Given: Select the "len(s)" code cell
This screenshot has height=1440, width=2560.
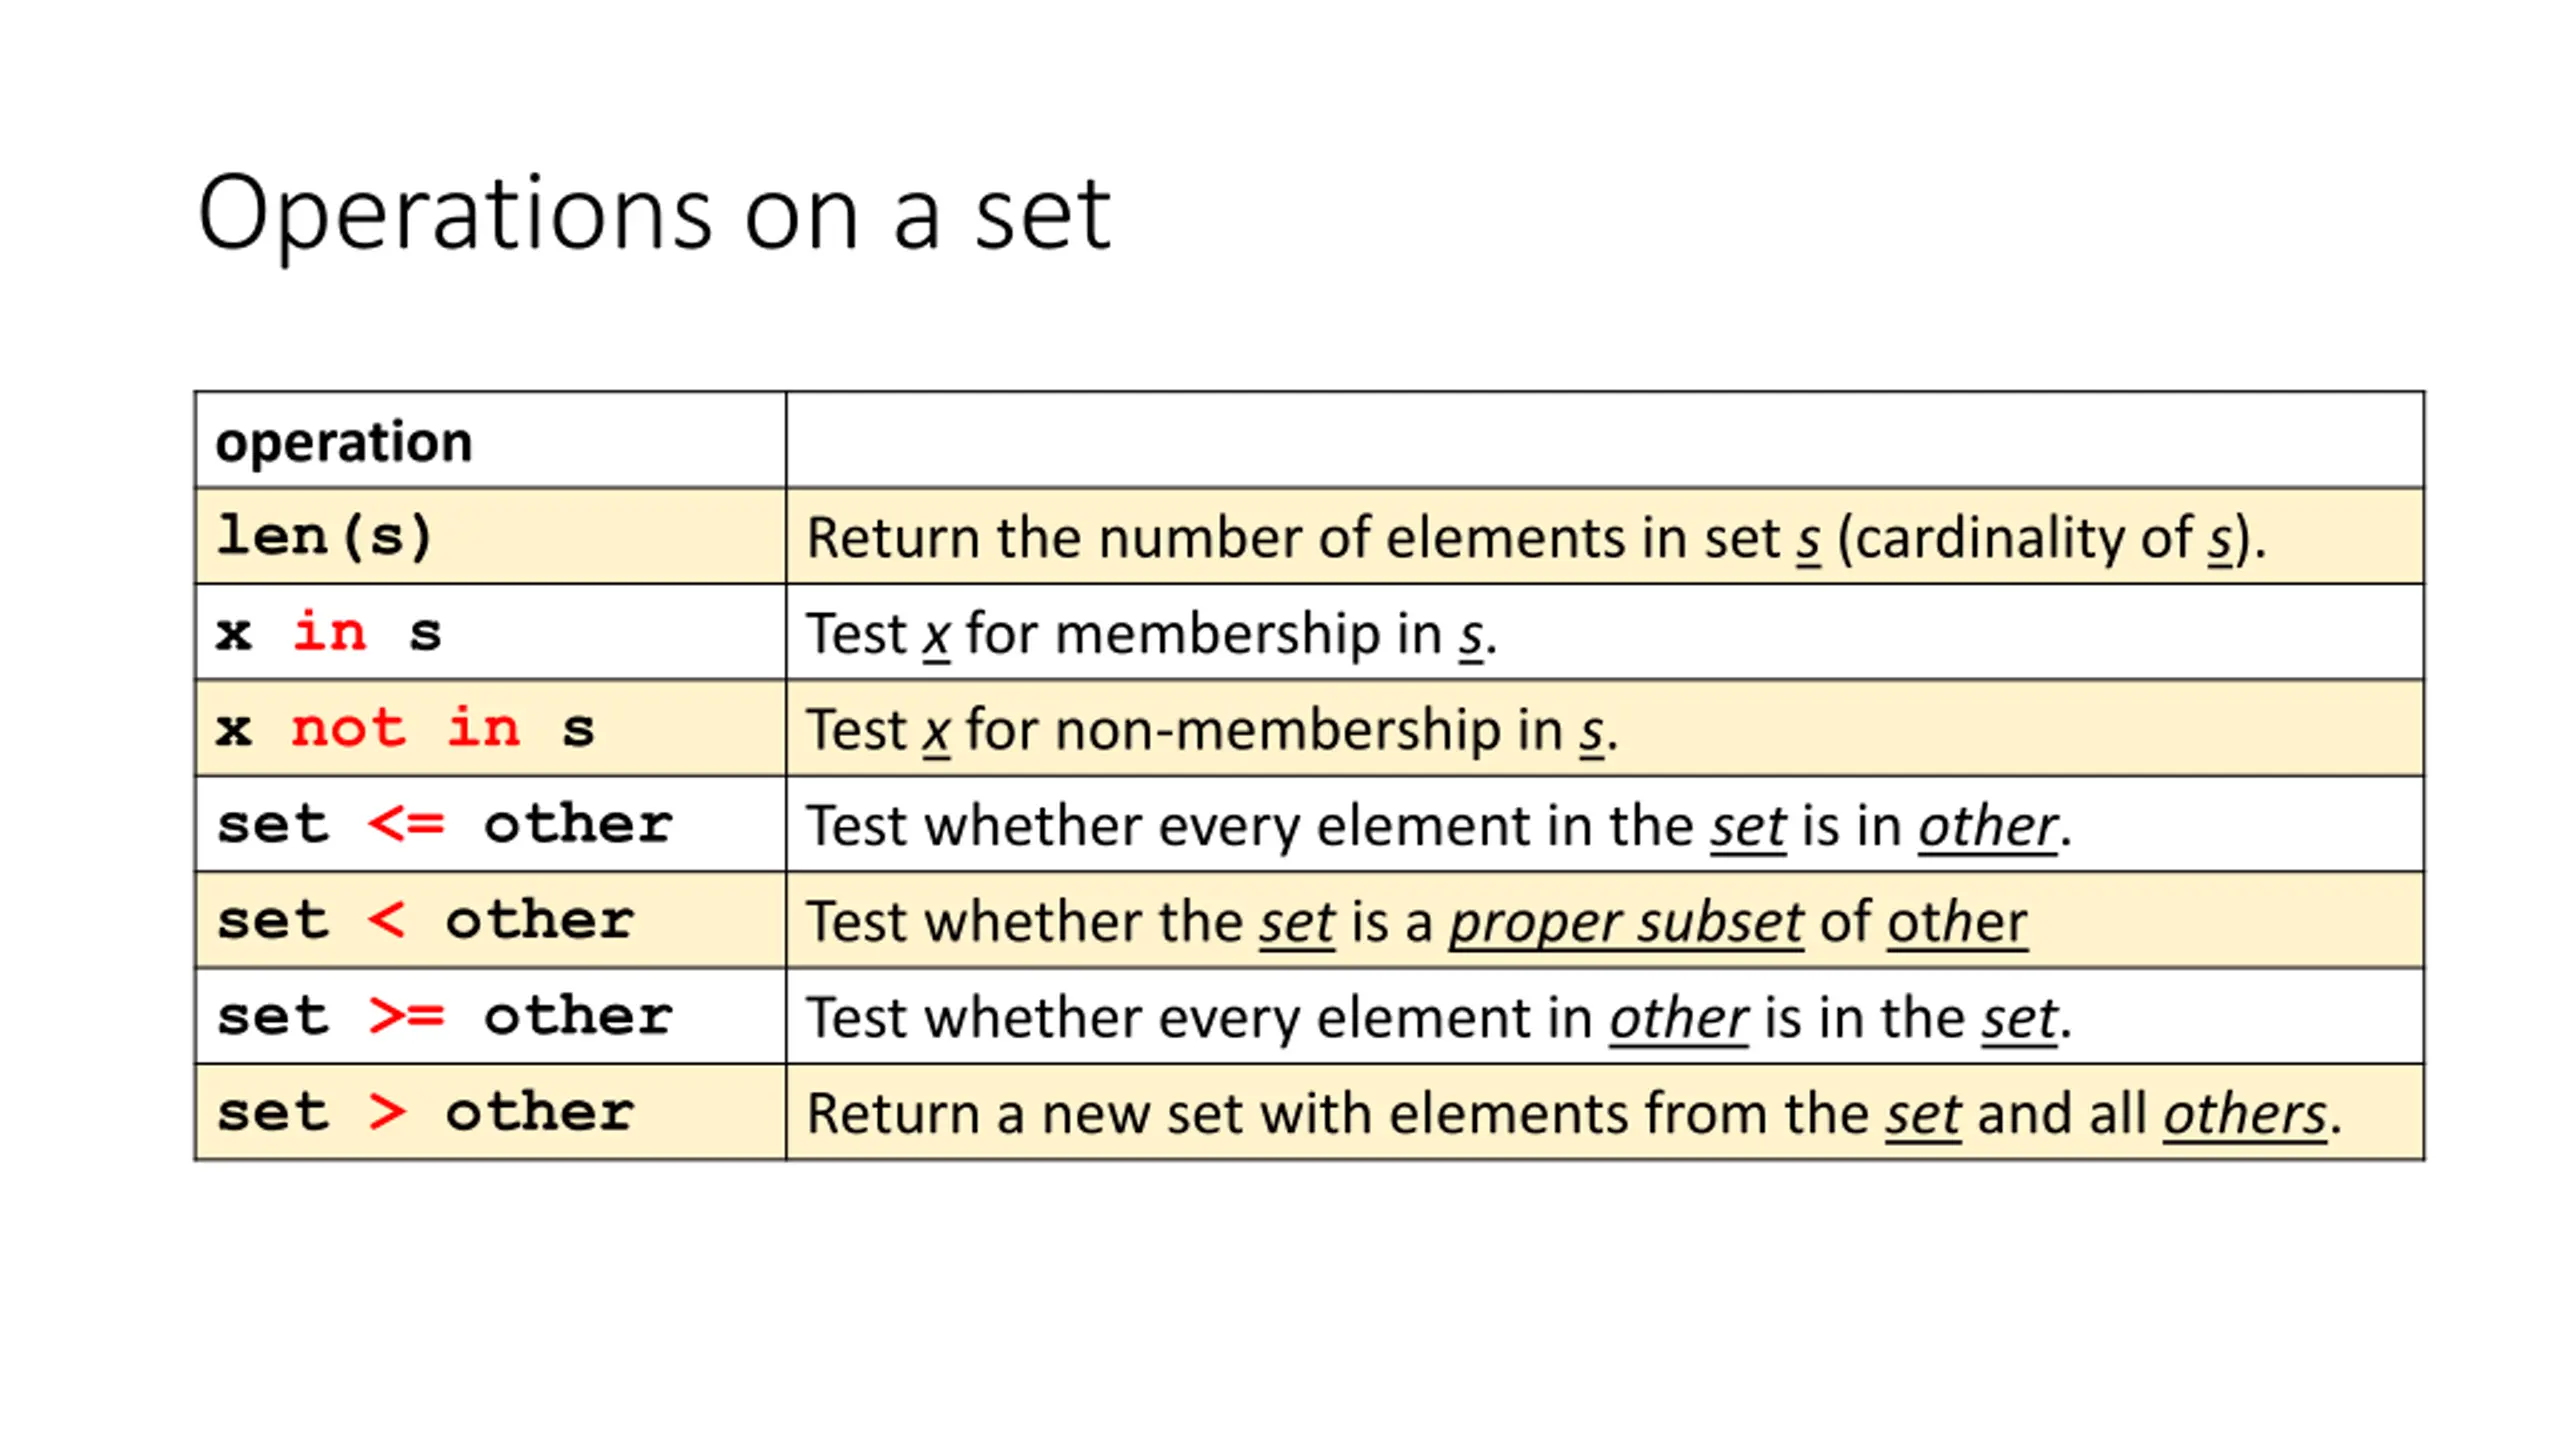Looking at the screenshot, I should [x=325, y=537].
